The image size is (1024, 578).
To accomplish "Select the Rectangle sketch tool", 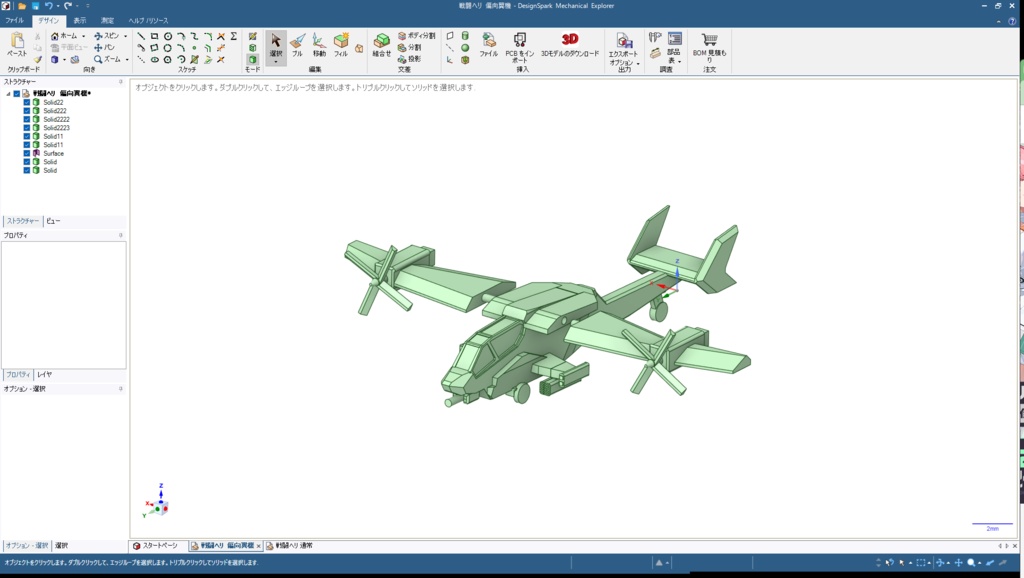I will pyautogui.click(x=154, y=37).
